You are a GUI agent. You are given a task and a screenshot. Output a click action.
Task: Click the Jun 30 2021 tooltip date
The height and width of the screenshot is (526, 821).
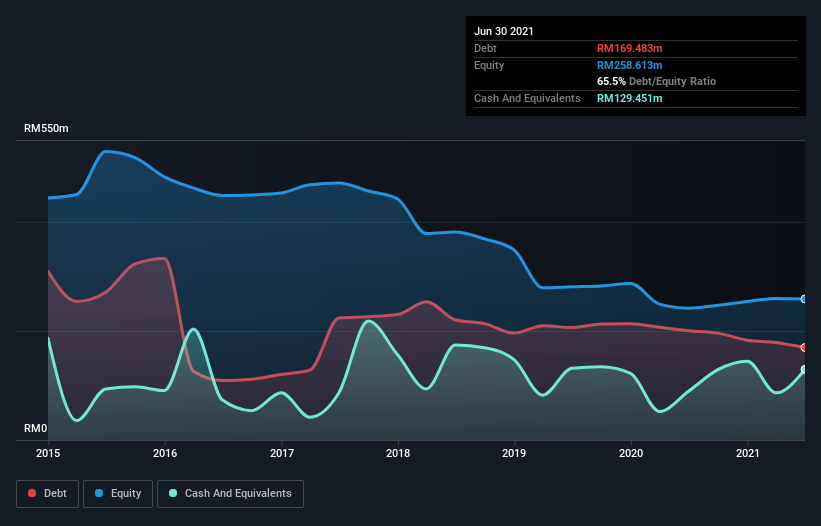click(x=504, y=31)
